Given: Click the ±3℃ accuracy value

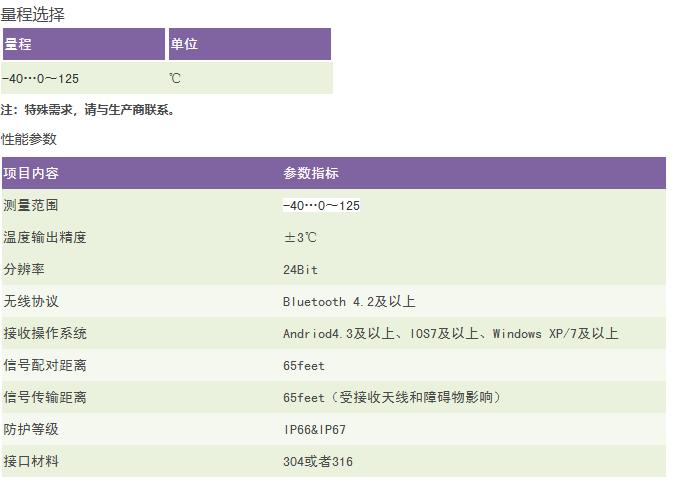Looking at the screenshot, I should 300,237.
